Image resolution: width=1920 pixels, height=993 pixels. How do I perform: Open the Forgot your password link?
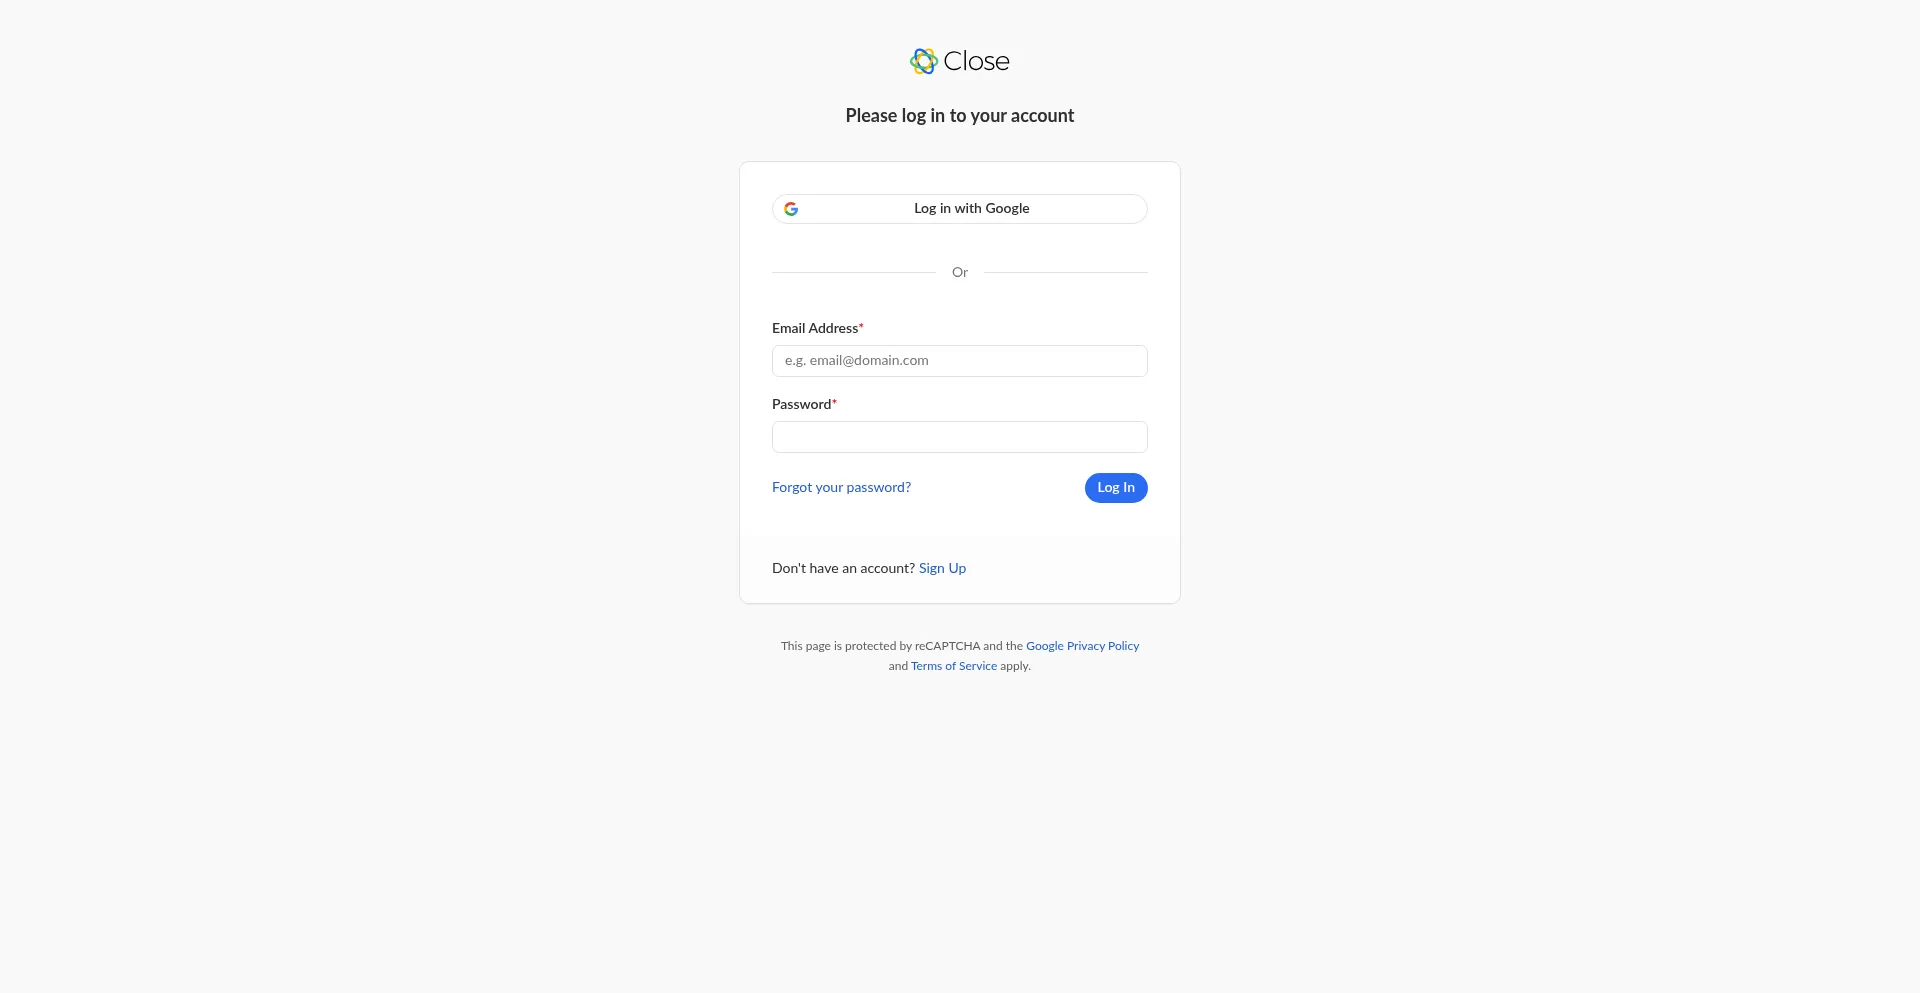pos(841,488)
